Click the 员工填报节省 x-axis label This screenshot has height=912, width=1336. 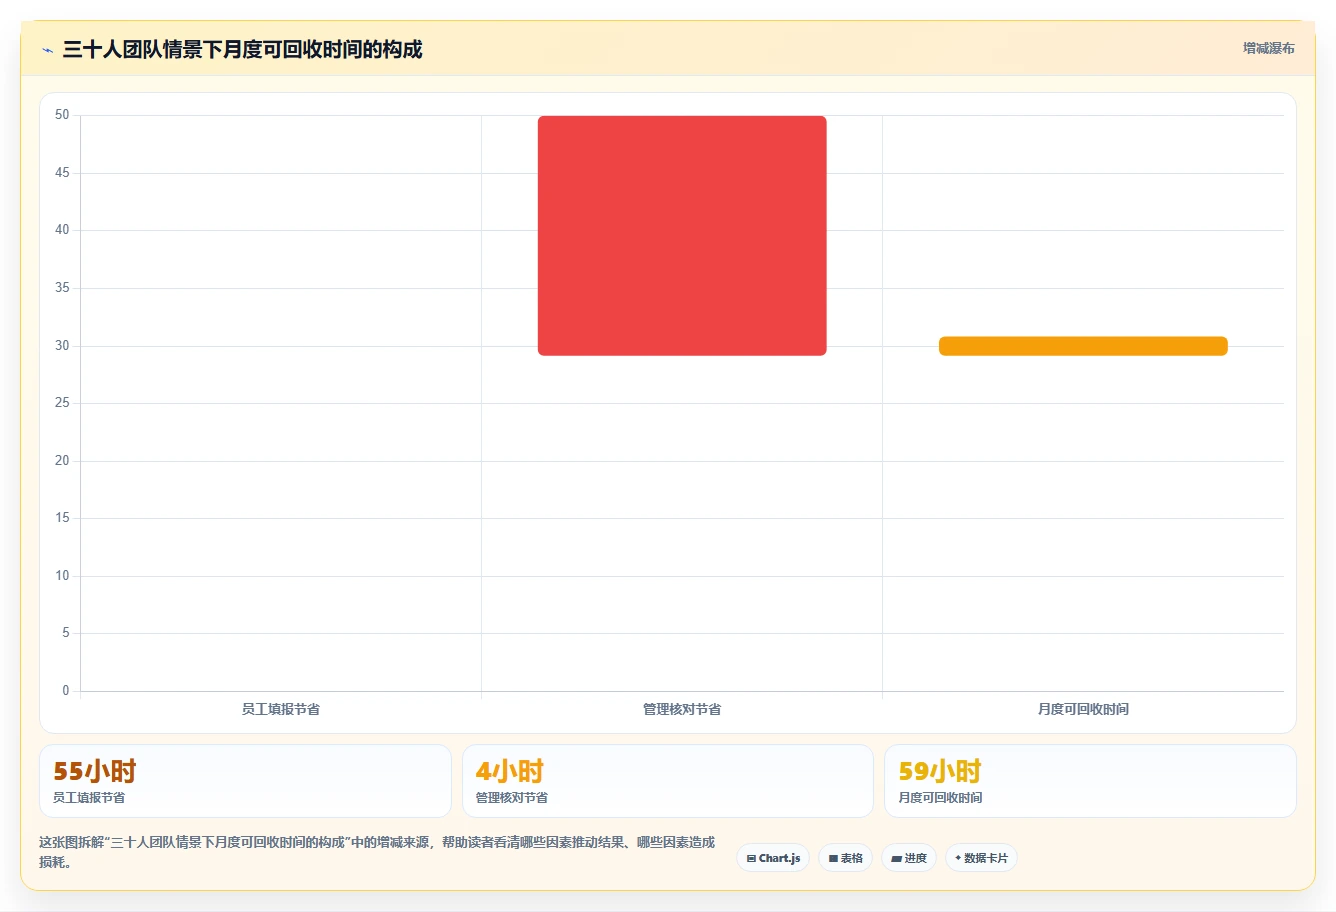click(281, 709)
